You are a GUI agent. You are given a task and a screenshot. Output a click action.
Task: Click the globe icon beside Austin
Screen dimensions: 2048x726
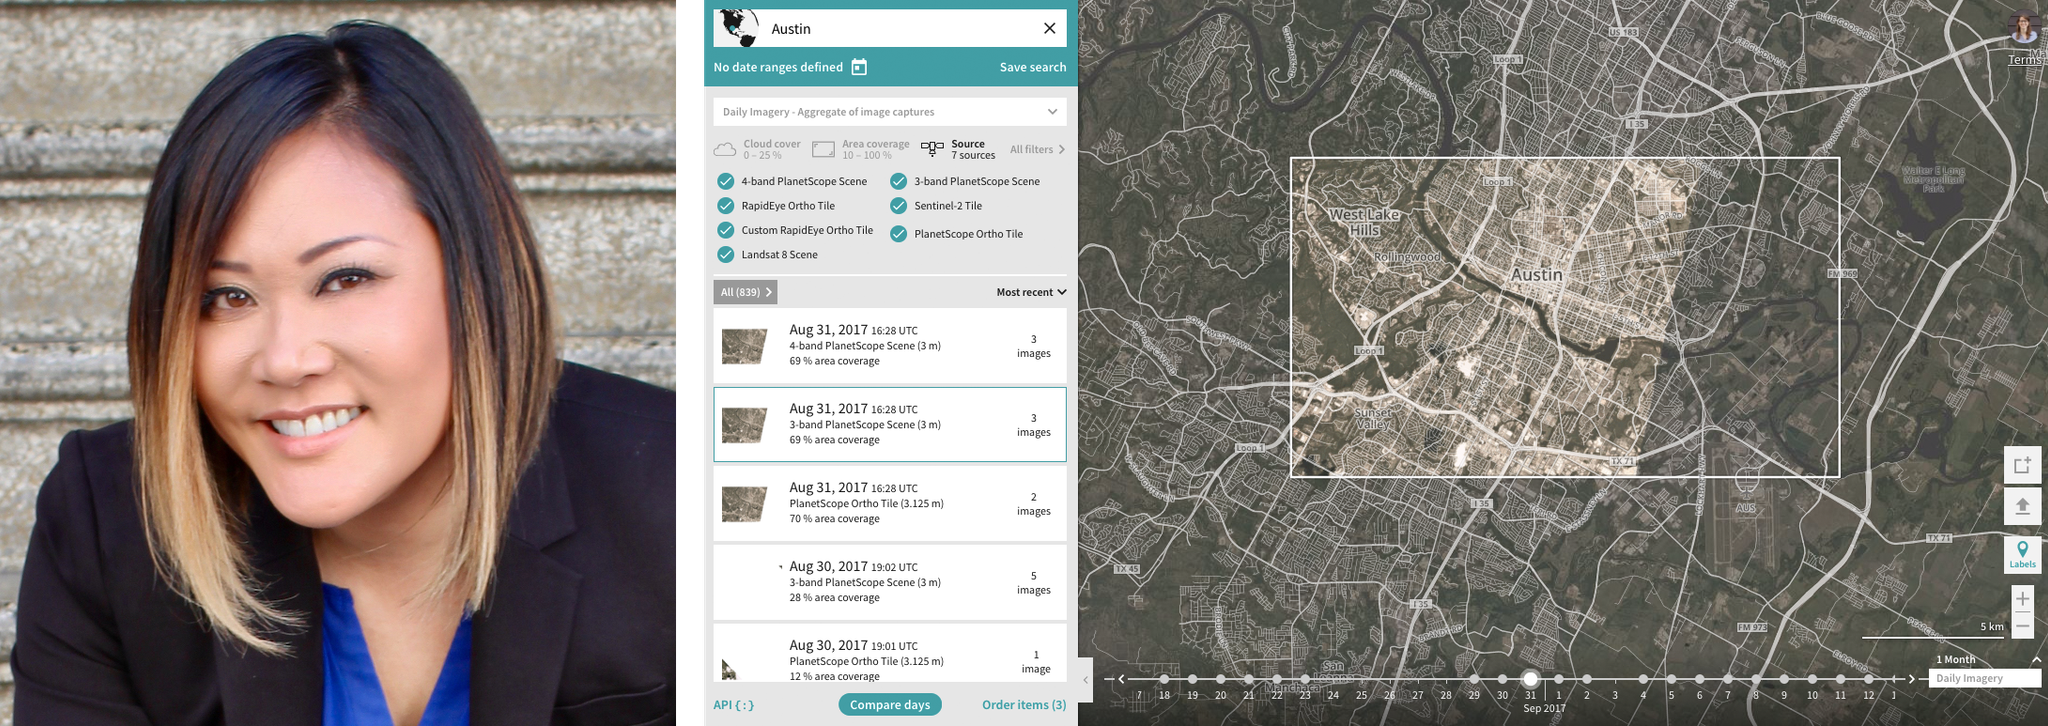click(740, 28)
